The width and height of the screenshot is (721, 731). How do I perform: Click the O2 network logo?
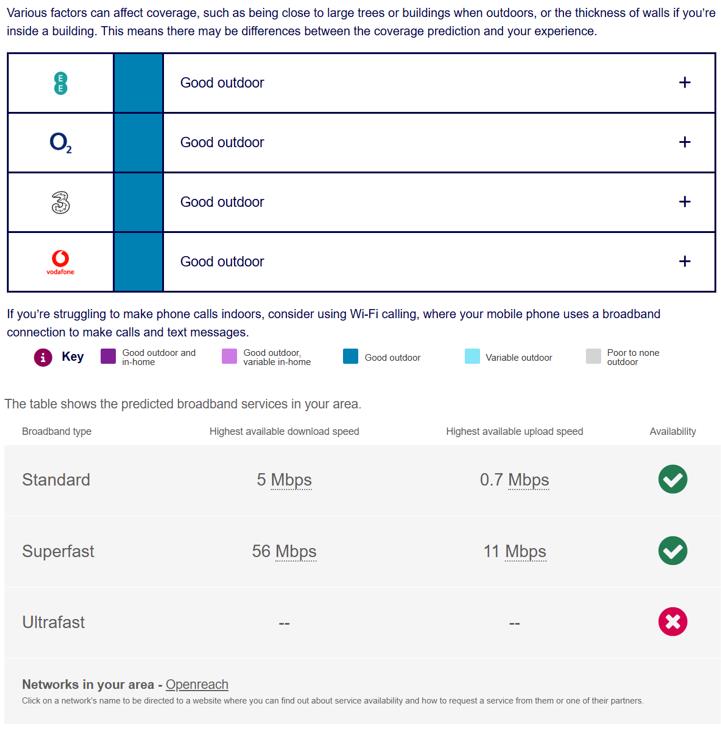(60, 143)
